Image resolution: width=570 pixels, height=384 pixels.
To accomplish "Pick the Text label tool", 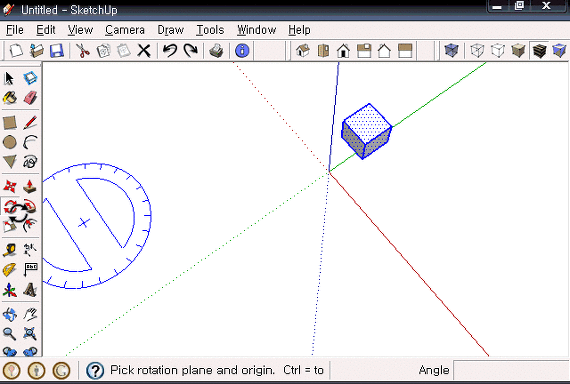I will pos(30,270).
